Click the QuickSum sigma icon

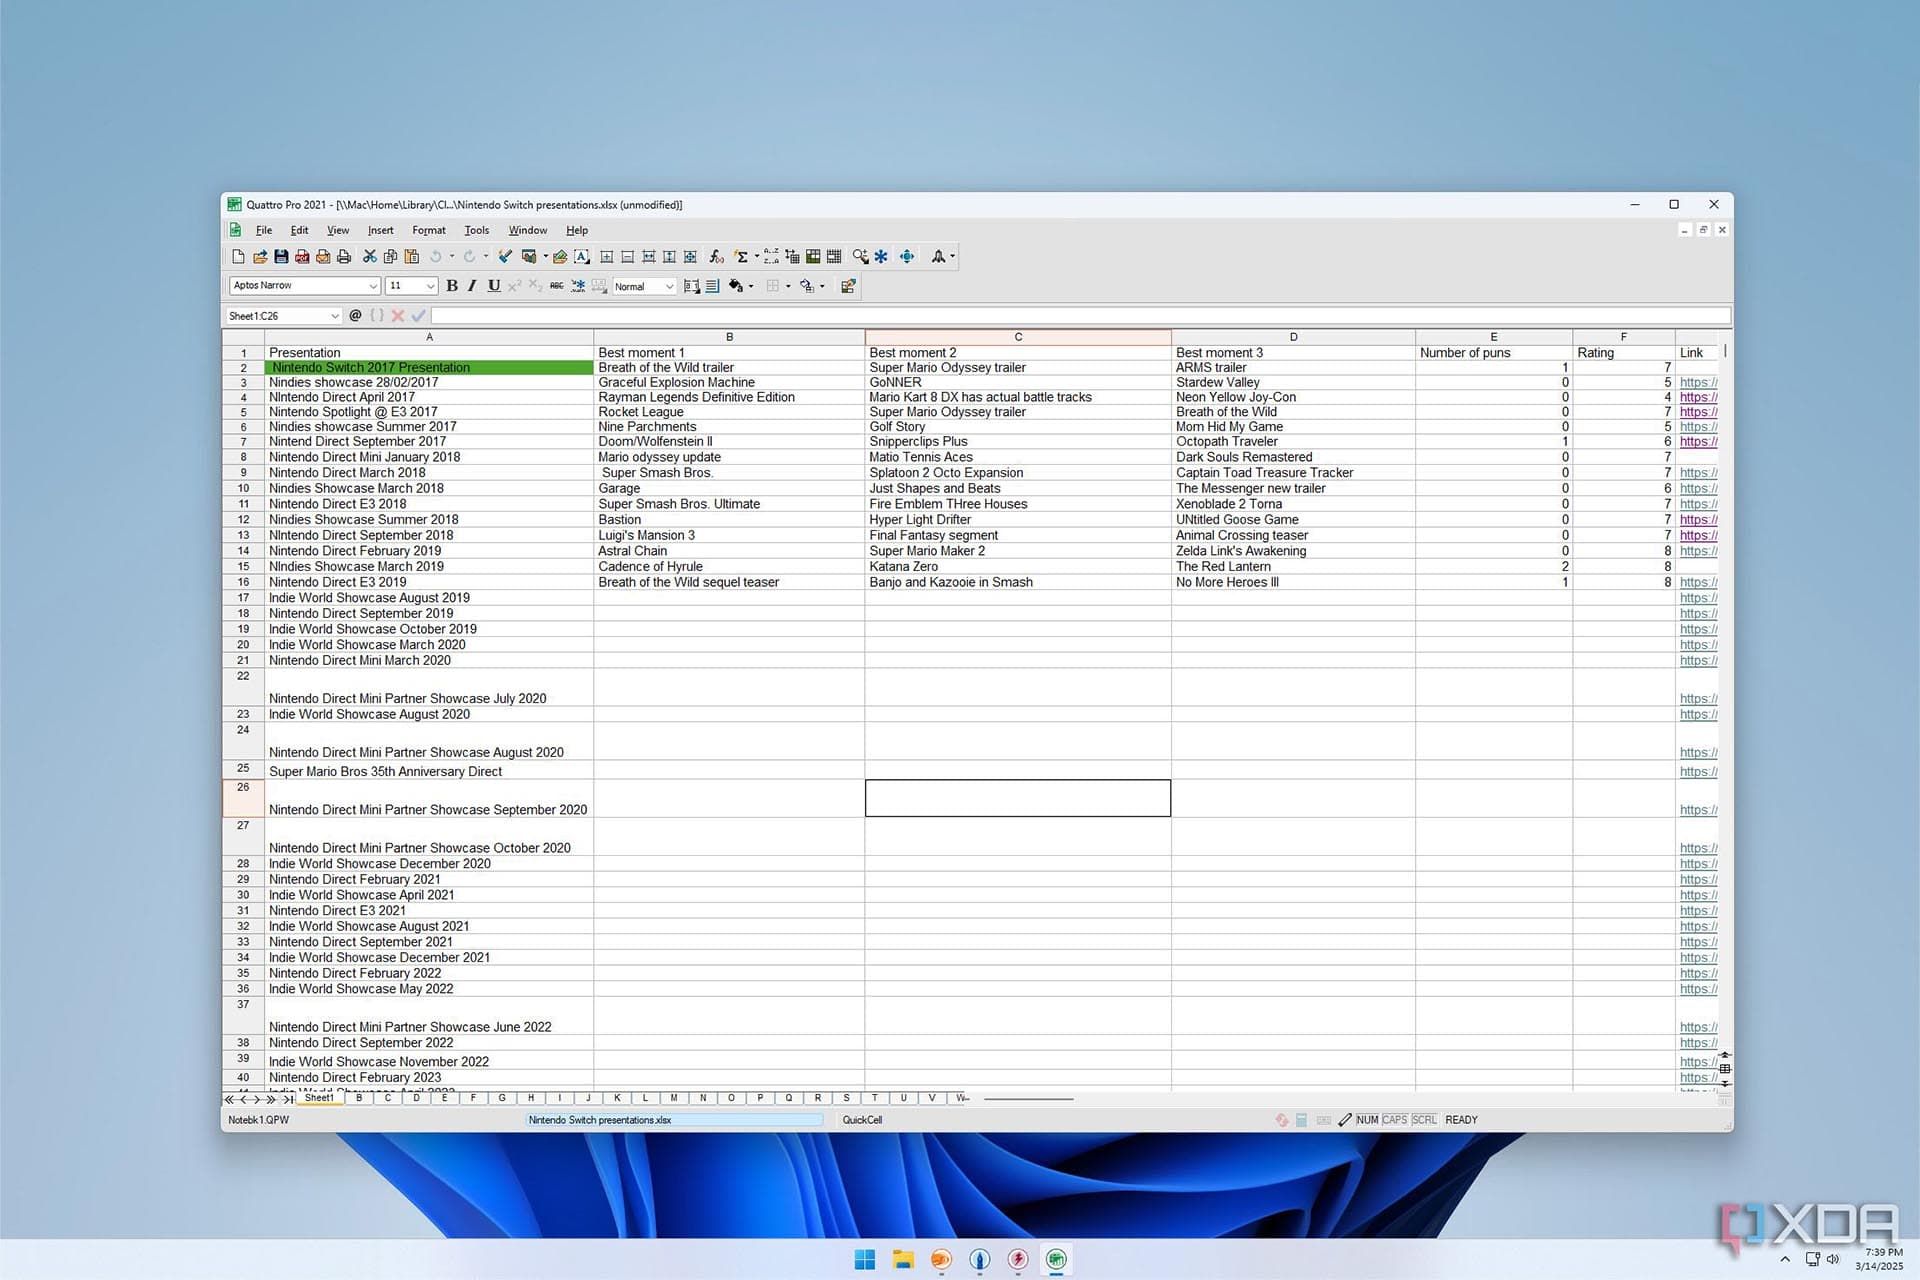coord(741,257)
